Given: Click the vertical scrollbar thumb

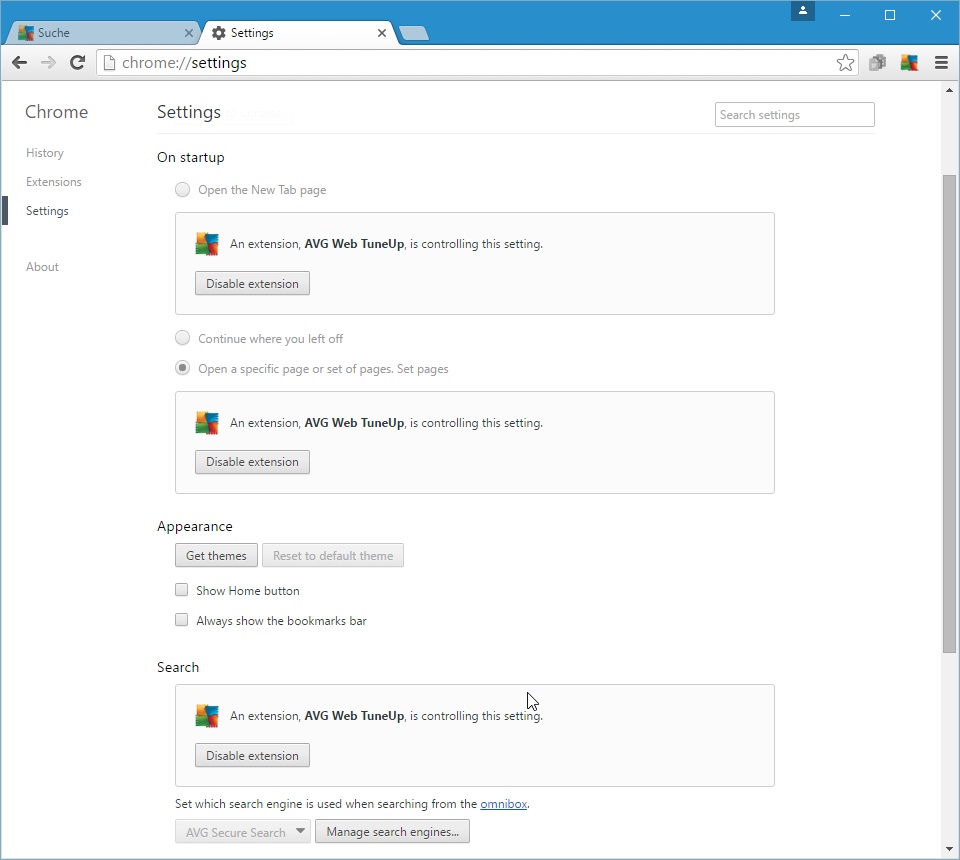Looking at the screenshot, I should tap(949, 414).
